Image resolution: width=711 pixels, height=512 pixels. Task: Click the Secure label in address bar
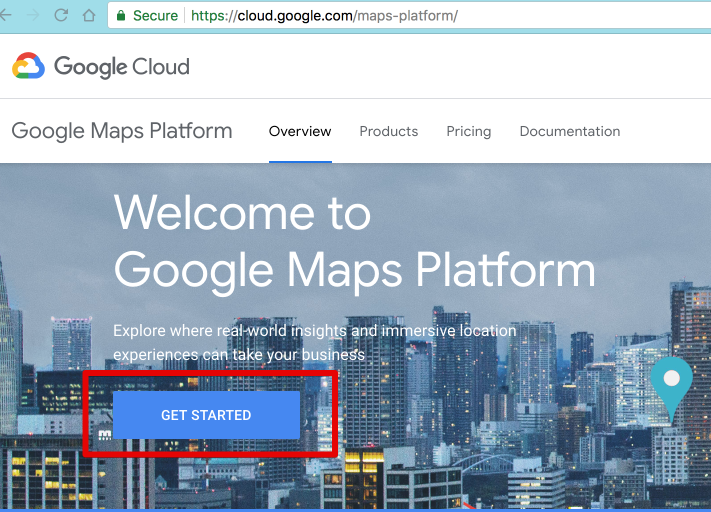pos(155,16)
